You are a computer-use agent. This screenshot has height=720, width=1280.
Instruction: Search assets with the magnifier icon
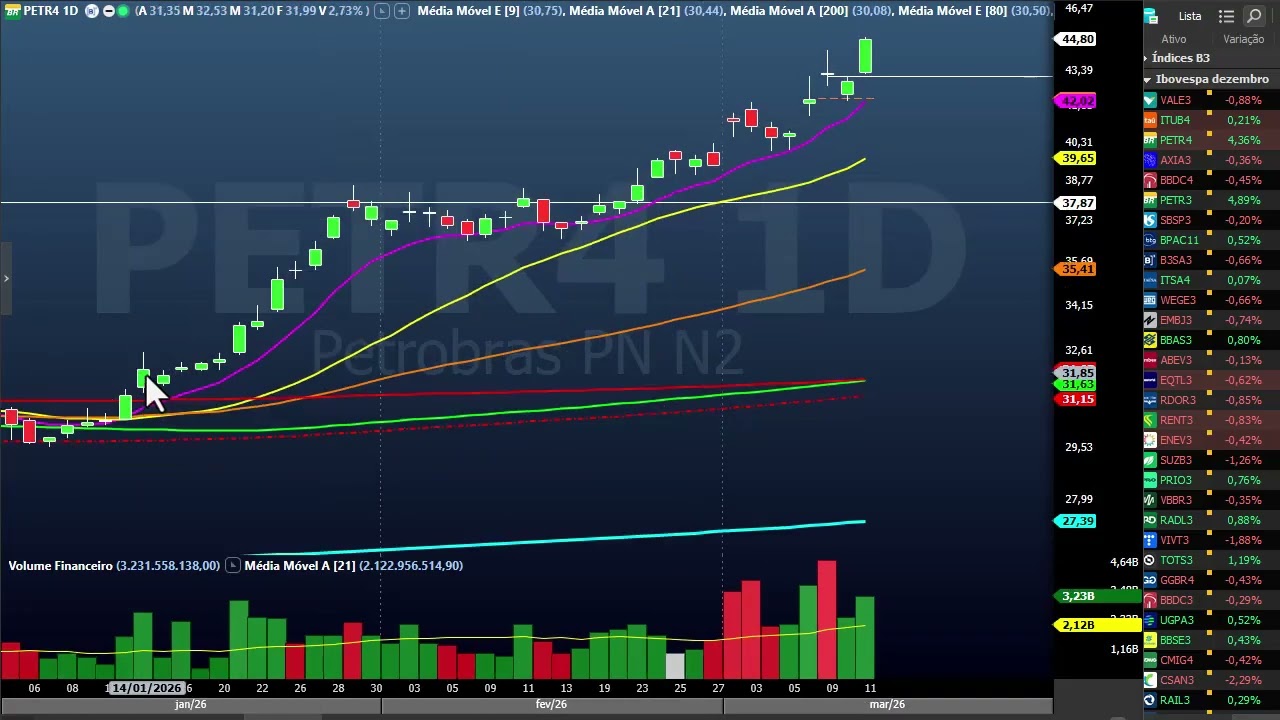click(1254, 16)
